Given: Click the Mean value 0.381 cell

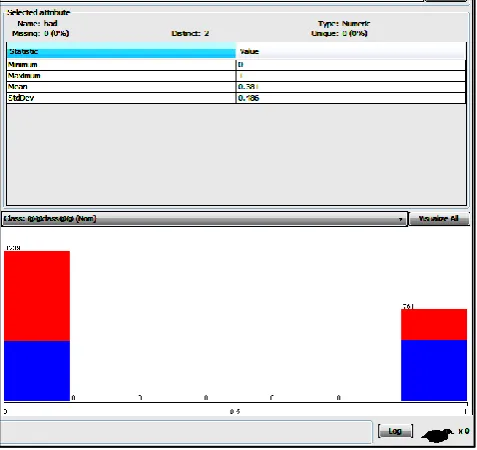Looking at the screenshot, I should pos(351,87).
